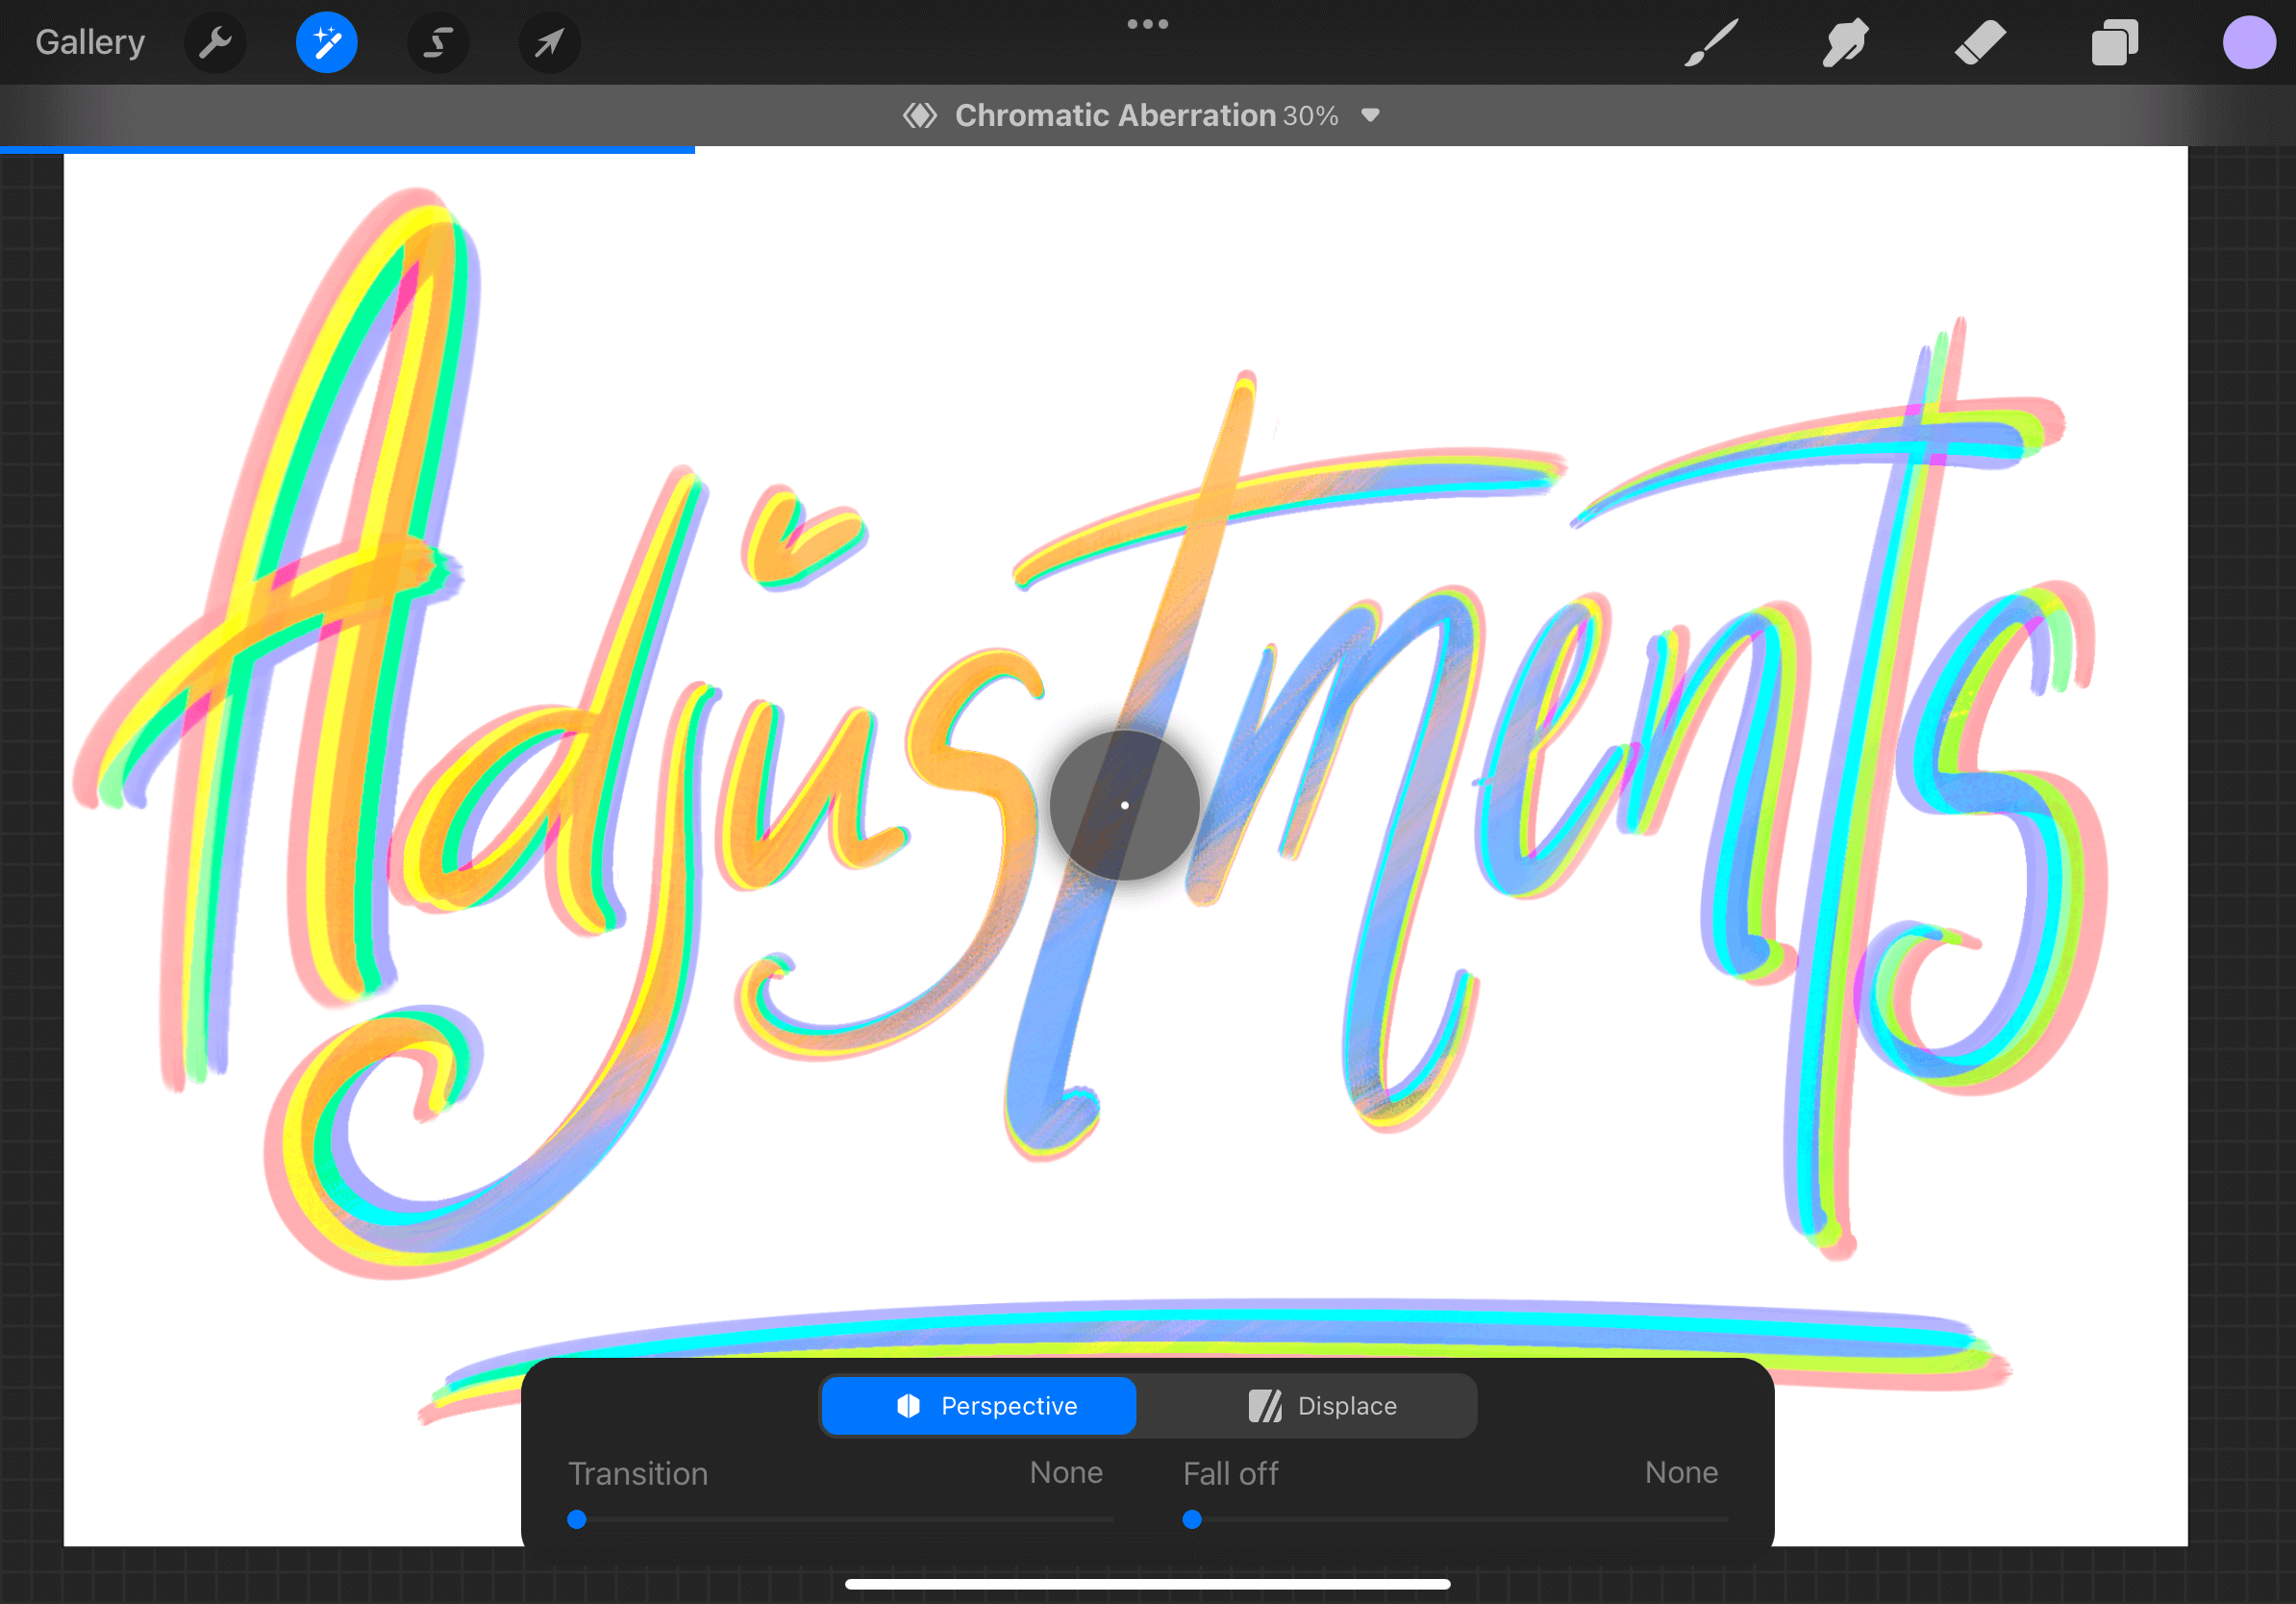Tap the home indicator bar at bottom
This screenshot has width=2296, height=1604.
tap(1147, 1584)
